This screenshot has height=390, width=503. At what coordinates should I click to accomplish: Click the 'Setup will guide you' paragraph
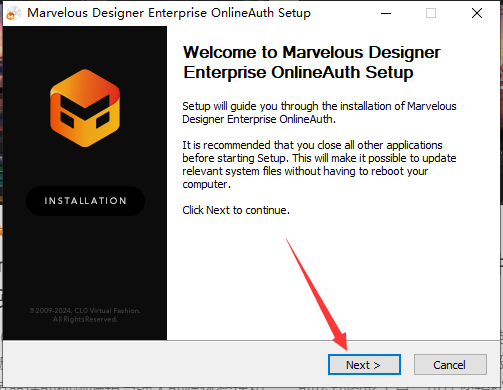[x=319, y=113]
